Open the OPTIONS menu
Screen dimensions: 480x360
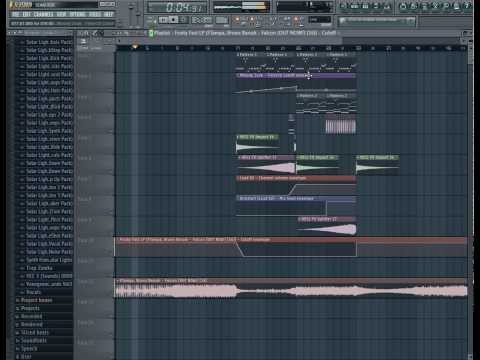77,14
